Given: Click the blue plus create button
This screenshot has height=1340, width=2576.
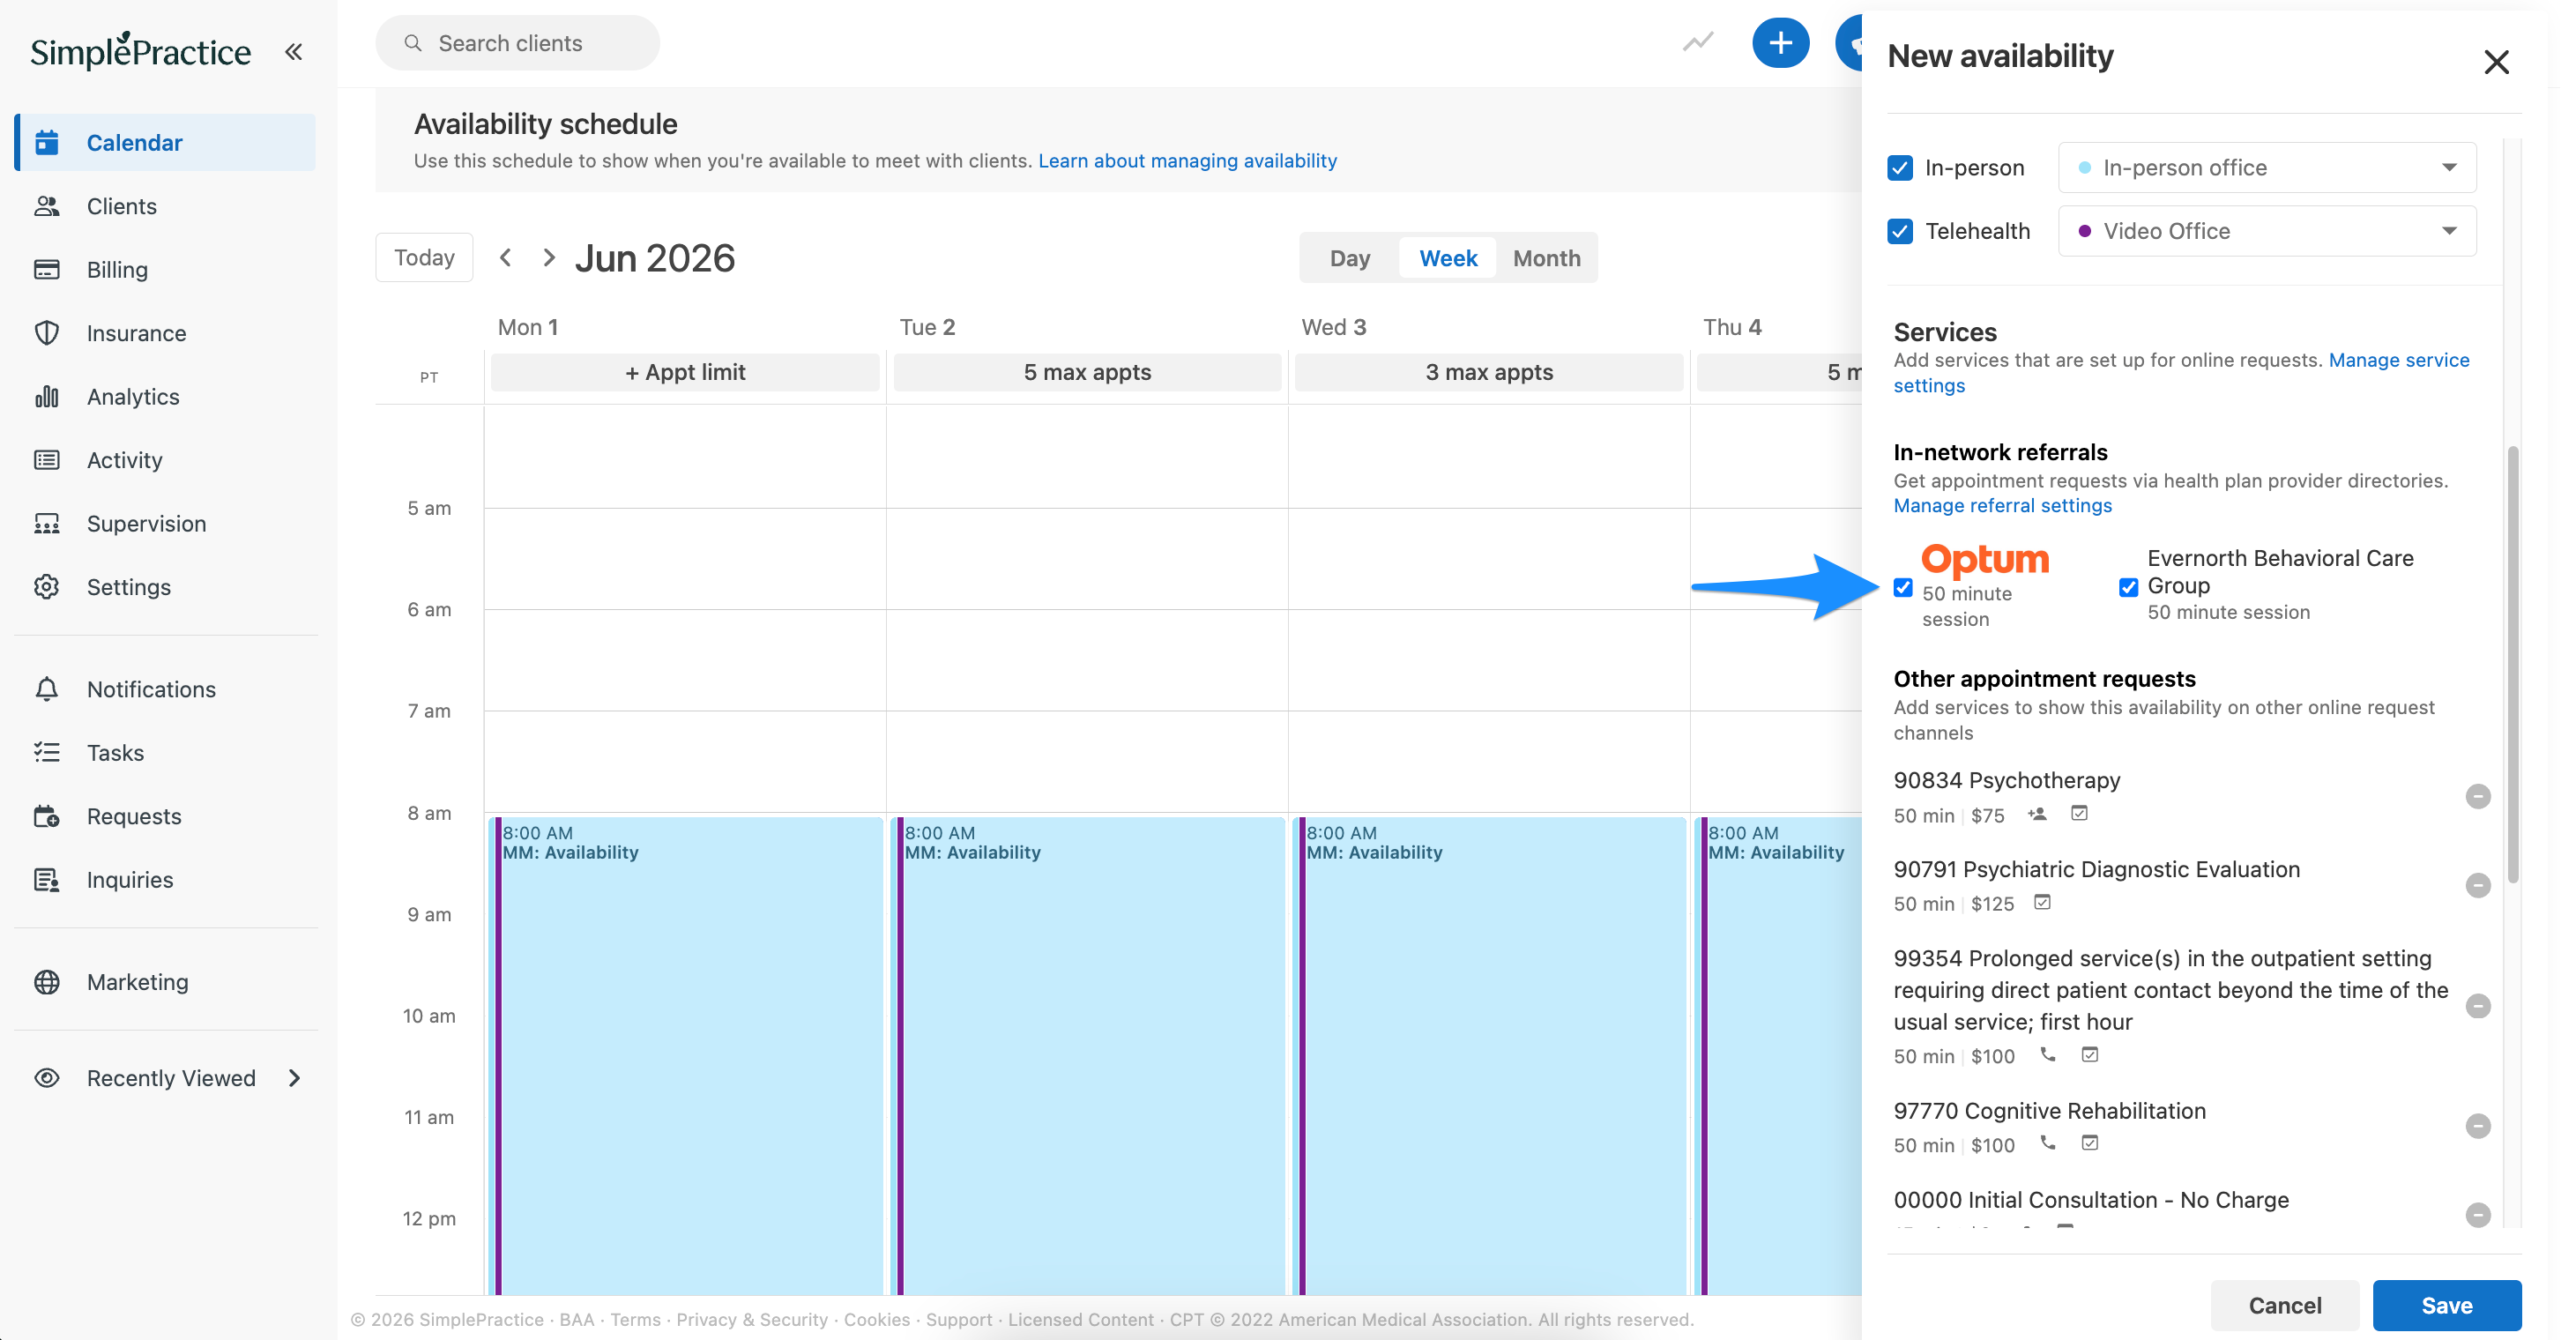Looking at the screenshot, I should point(1780,43).
